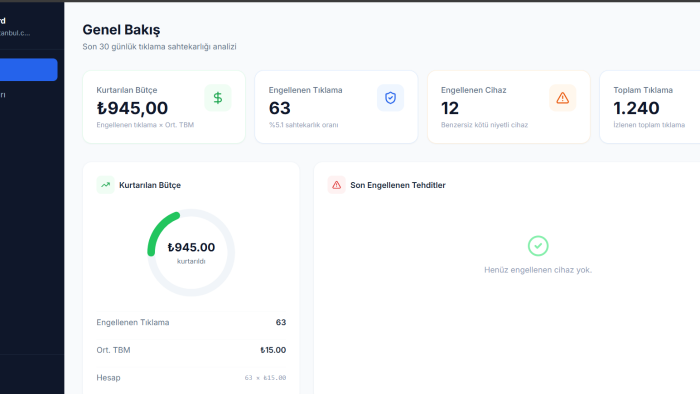Click 'Son 30 günlük tıklama sahtekarlığı analizi' subtitle
Screen dimensions: 700x394
(x=159, y=46)
